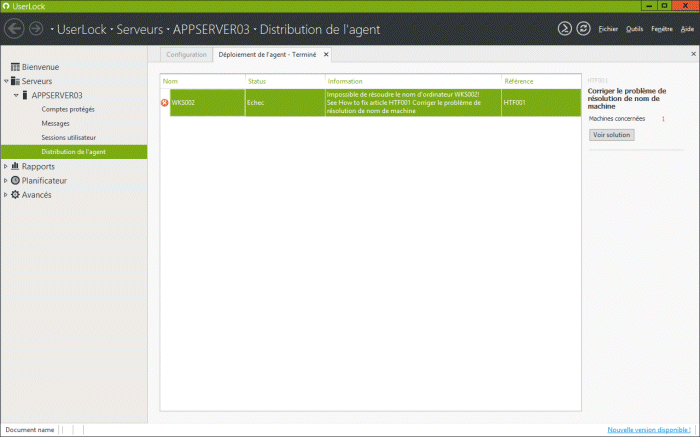Viewport: 700px width, 437px height.
Task: Go forward with the forward arrow button
Action: coord(36,29)
